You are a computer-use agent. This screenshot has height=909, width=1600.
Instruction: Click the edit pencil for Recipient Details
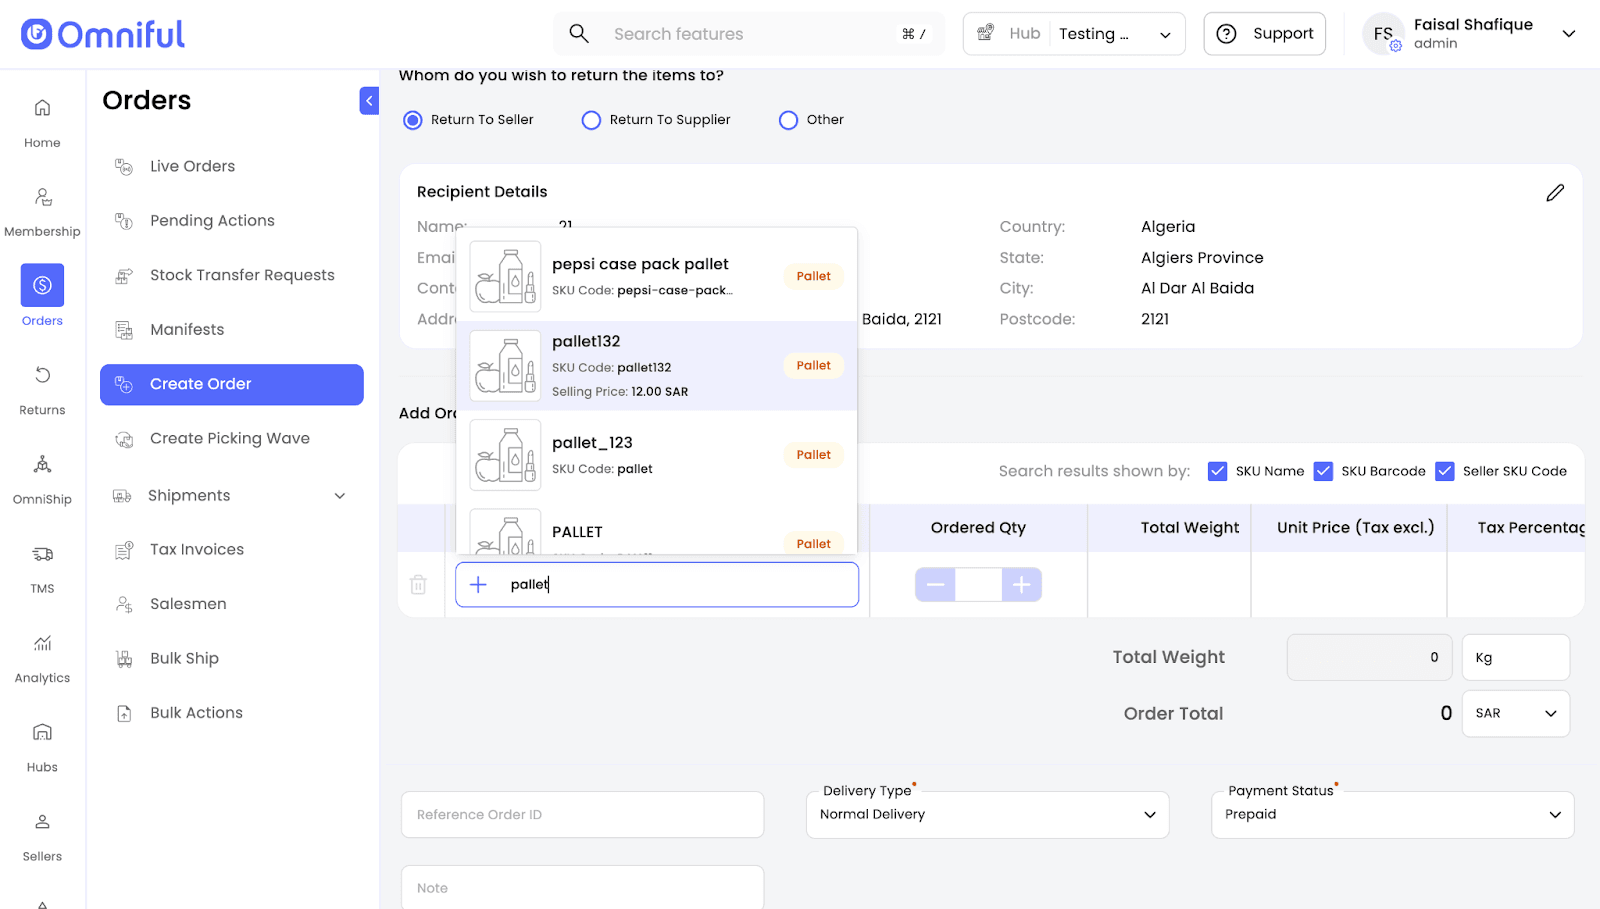(x=1554, y=193)
